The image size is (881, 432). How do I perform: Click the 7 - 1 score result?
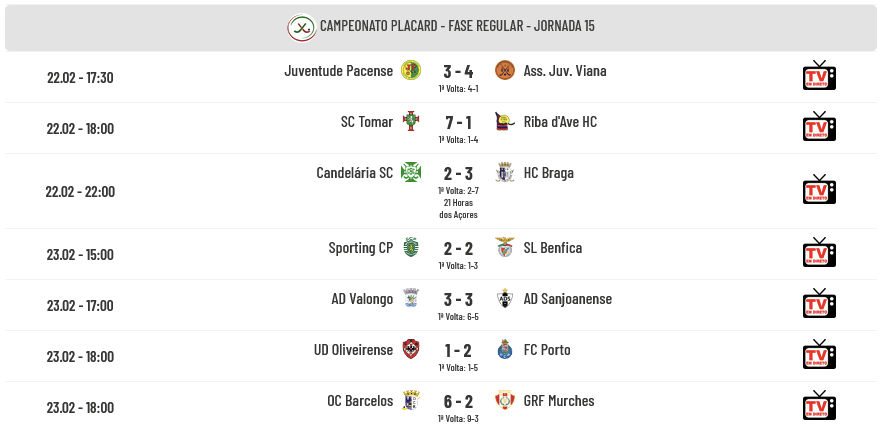458,122
